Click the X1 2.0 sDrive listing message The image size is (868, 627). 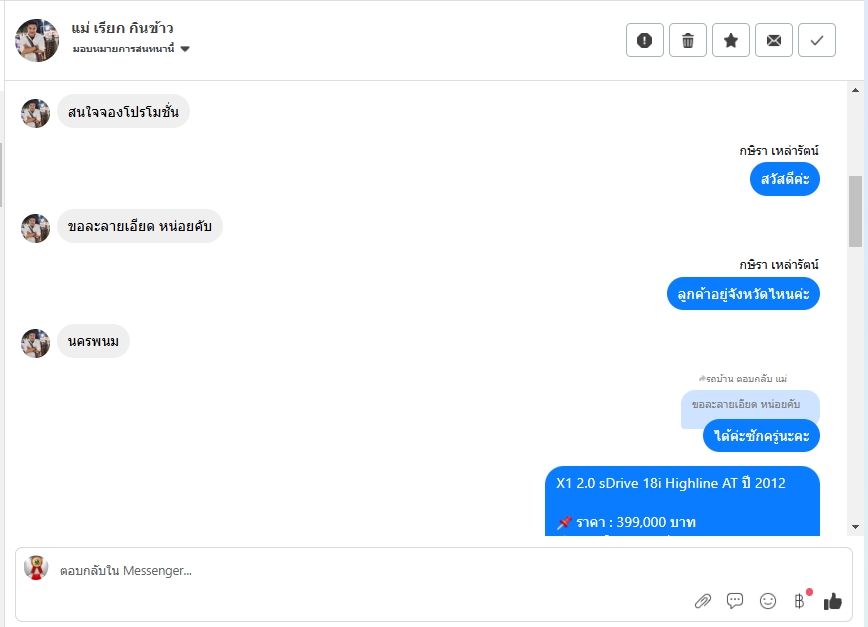pos(682,501)
